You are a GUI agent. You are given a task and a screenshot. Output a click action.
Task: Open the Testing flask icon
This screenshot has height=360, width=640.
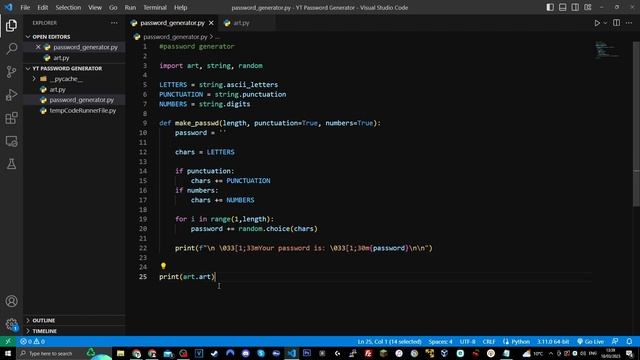point(11,164)
